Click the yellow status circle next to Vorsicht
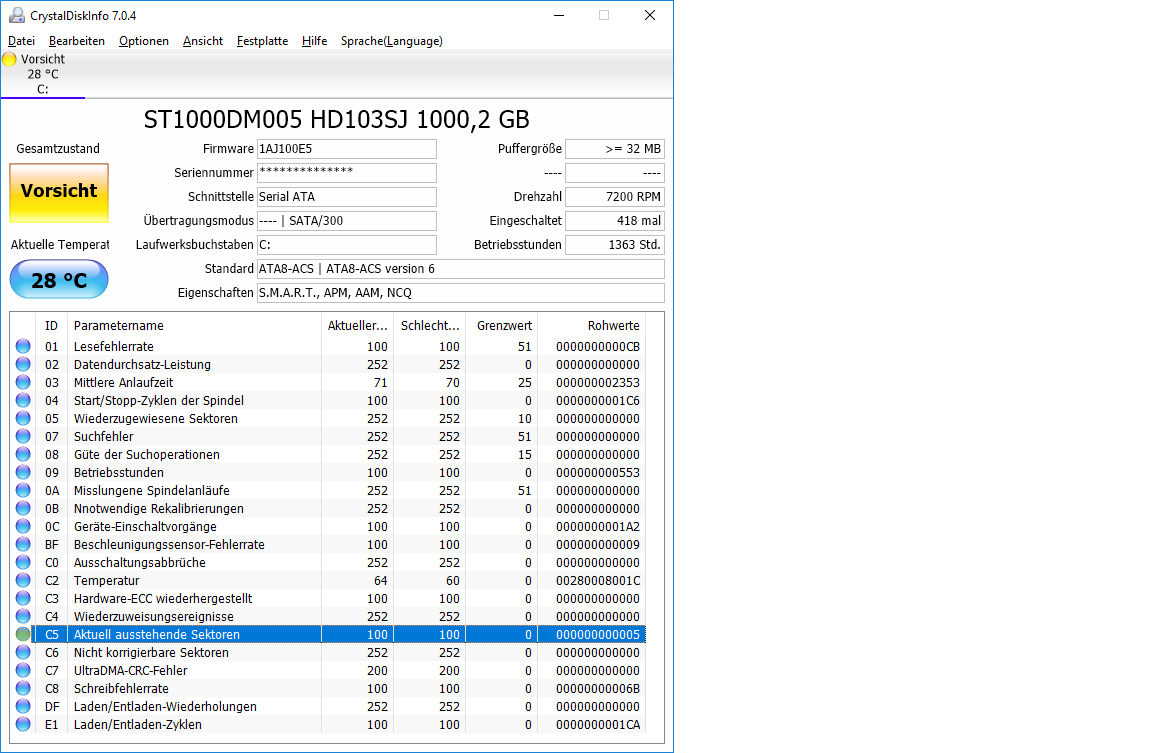This screenshot has height=753, width=1152. 10,60
